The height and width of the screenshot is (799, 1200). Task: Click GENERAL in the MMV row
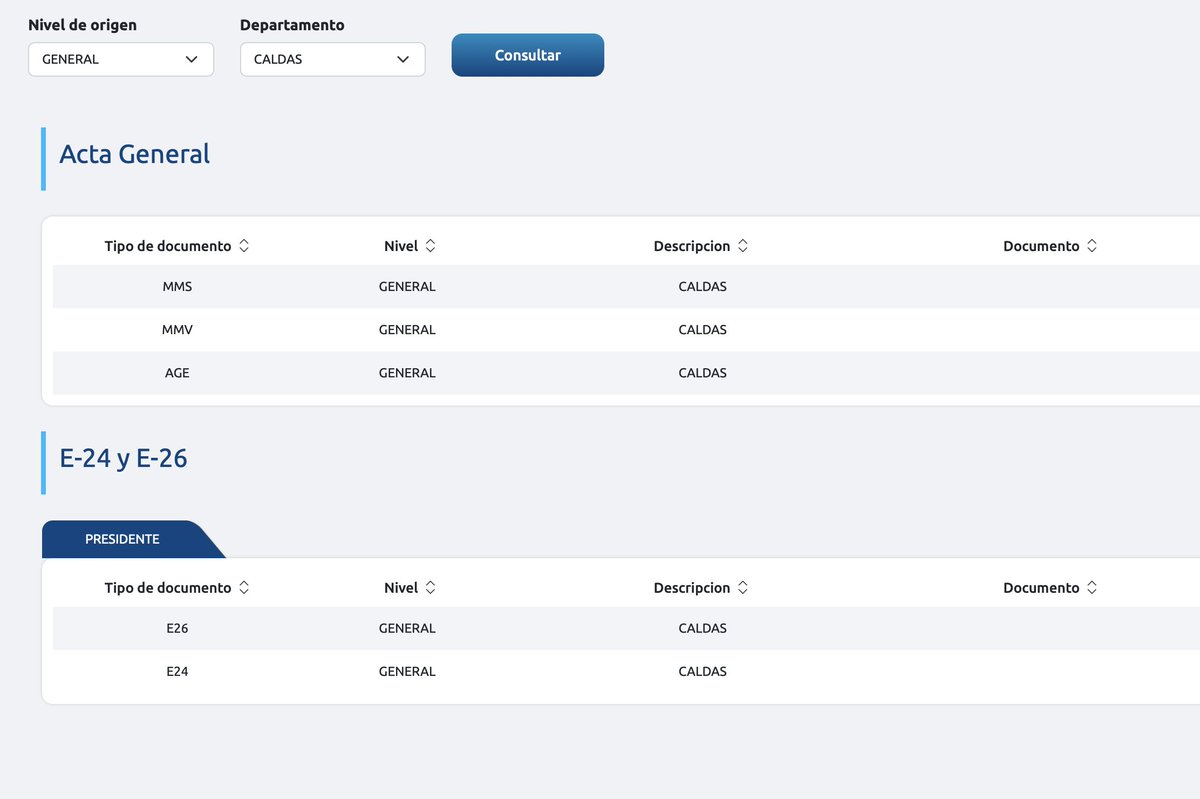coord(407,330)
